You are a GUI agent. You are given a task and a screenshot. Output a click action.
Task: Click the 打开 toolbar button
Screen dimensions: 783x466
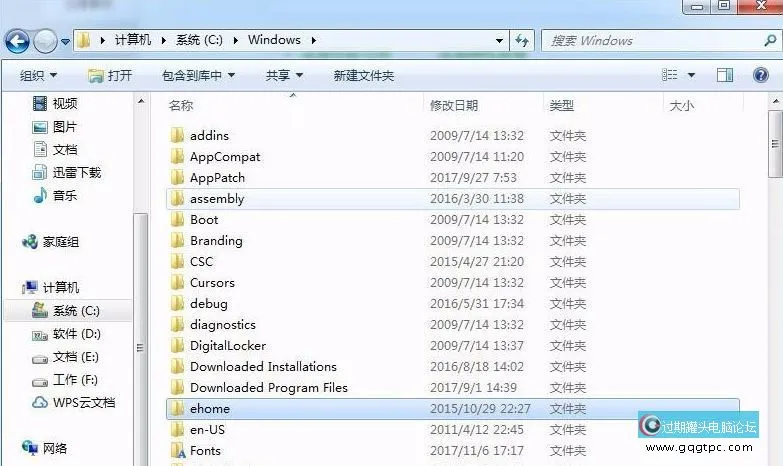110,75
